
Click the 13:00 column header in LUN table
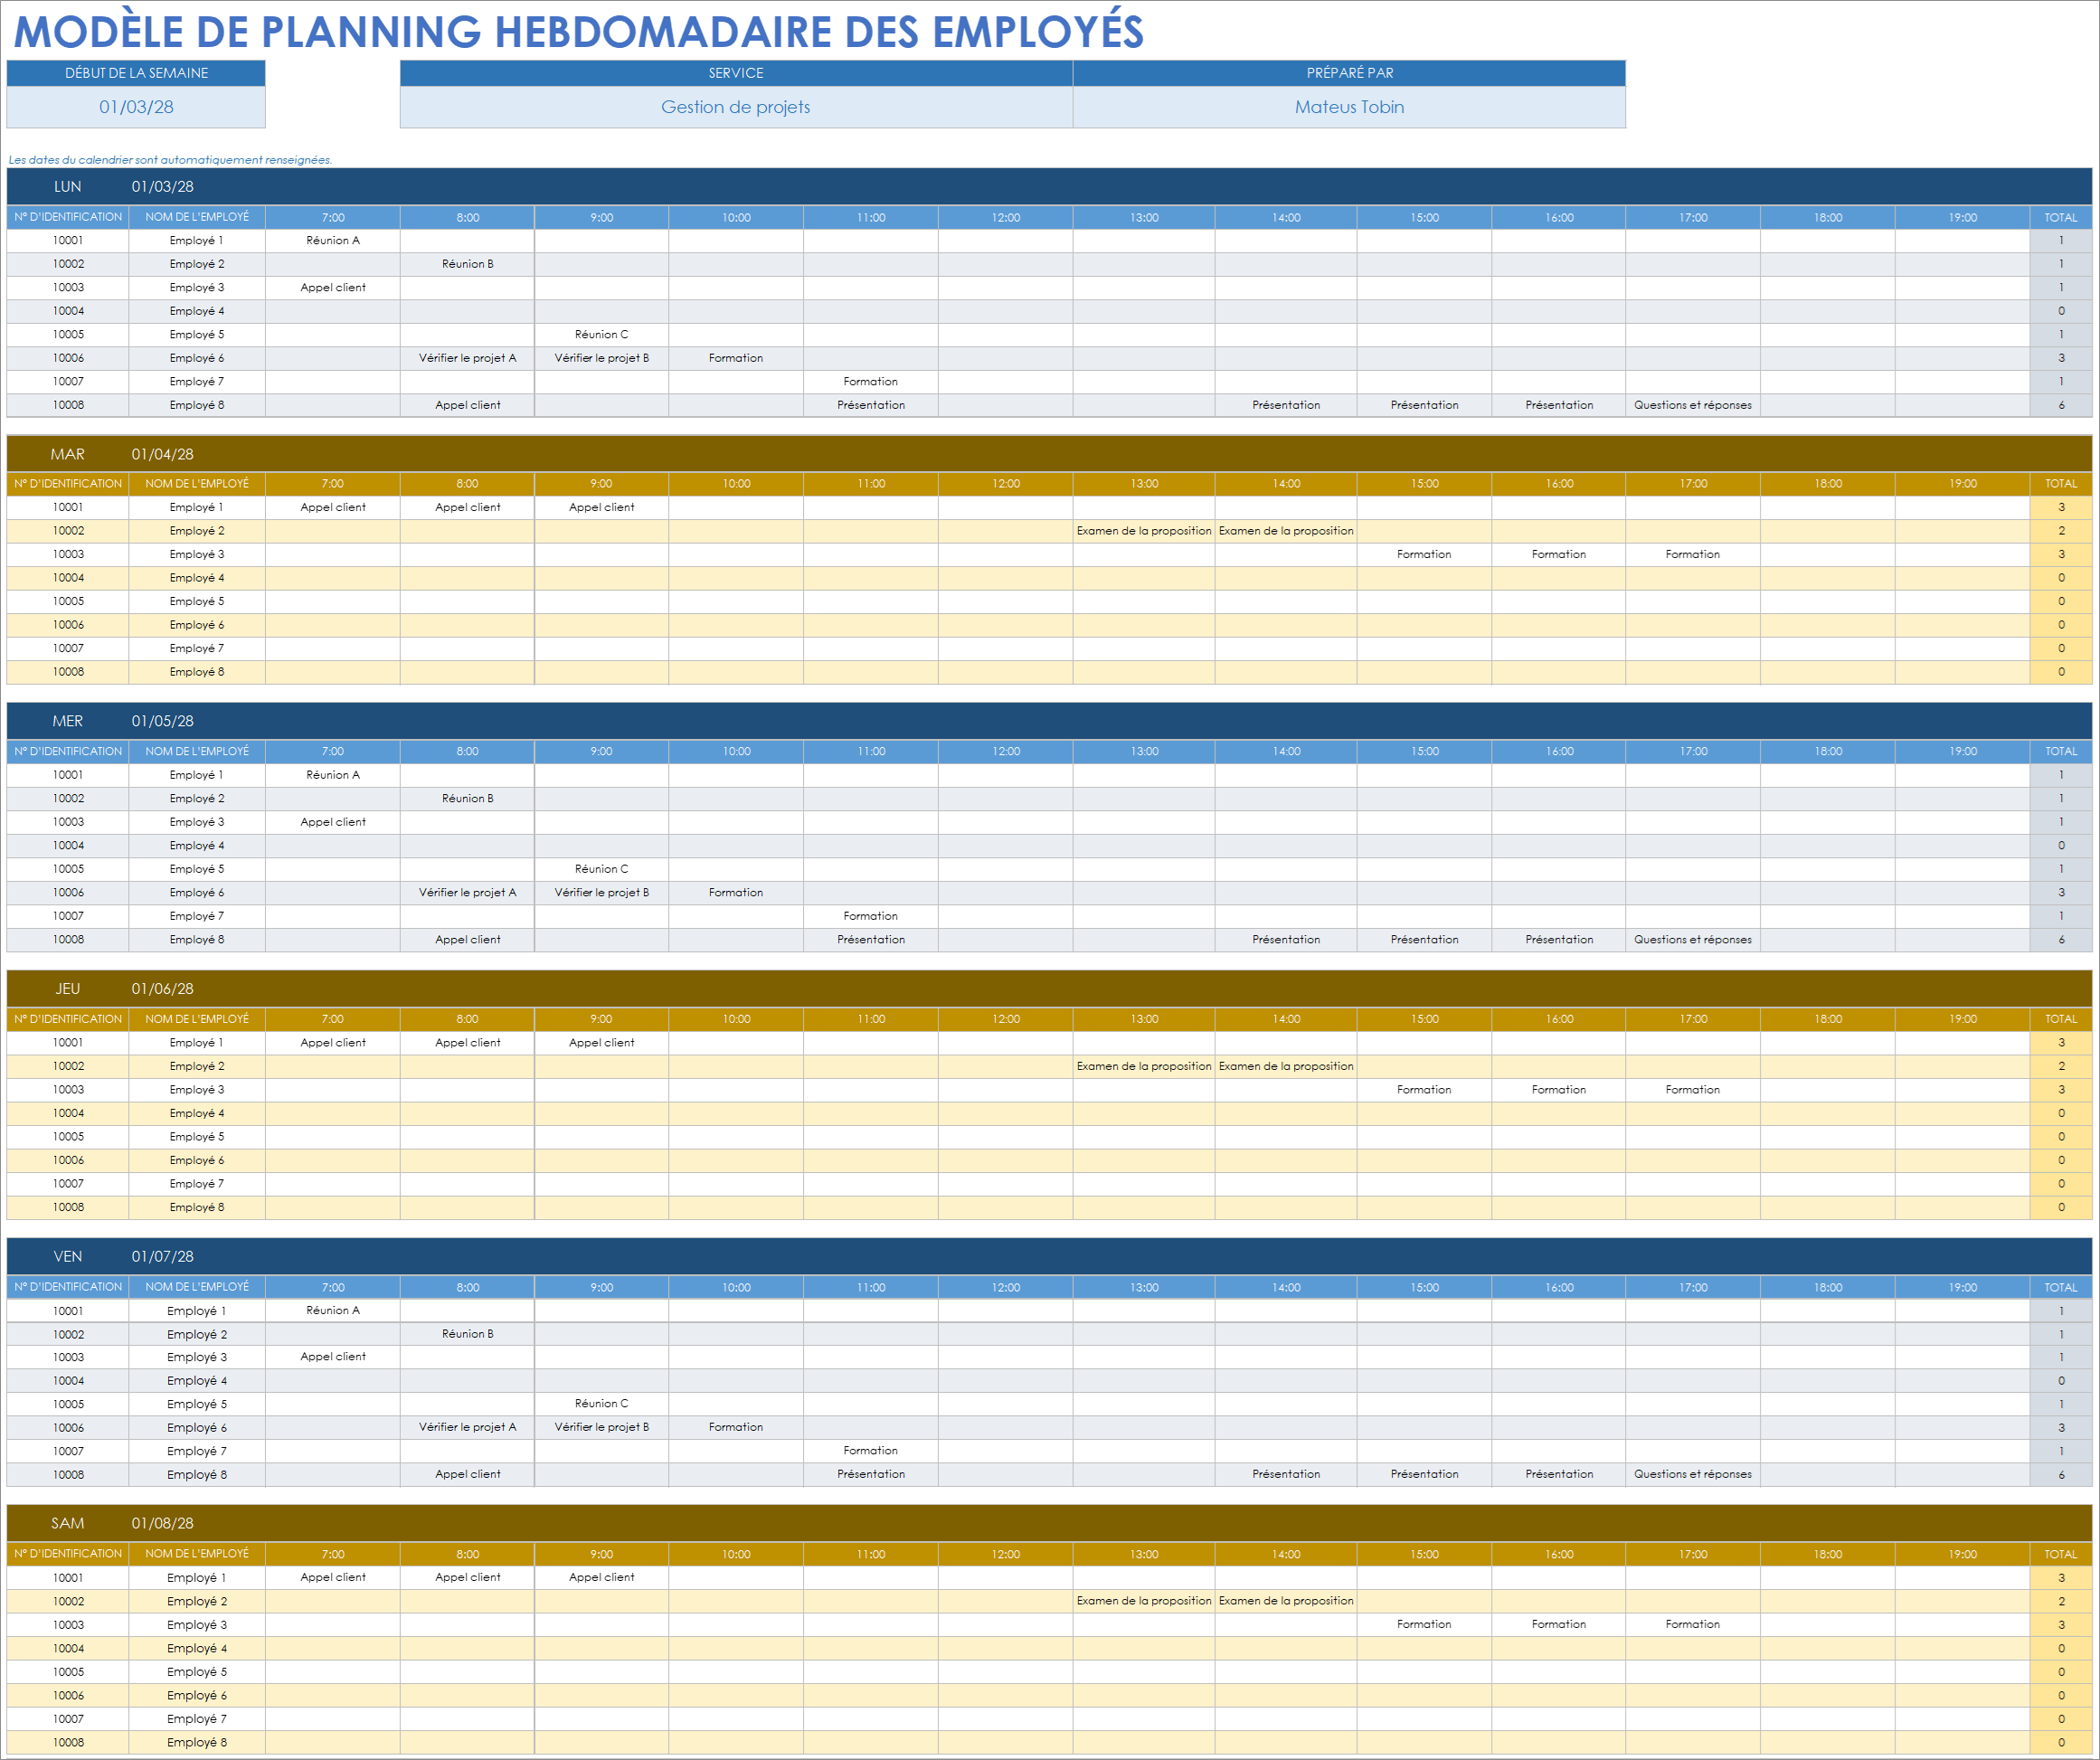[1144, 217]
